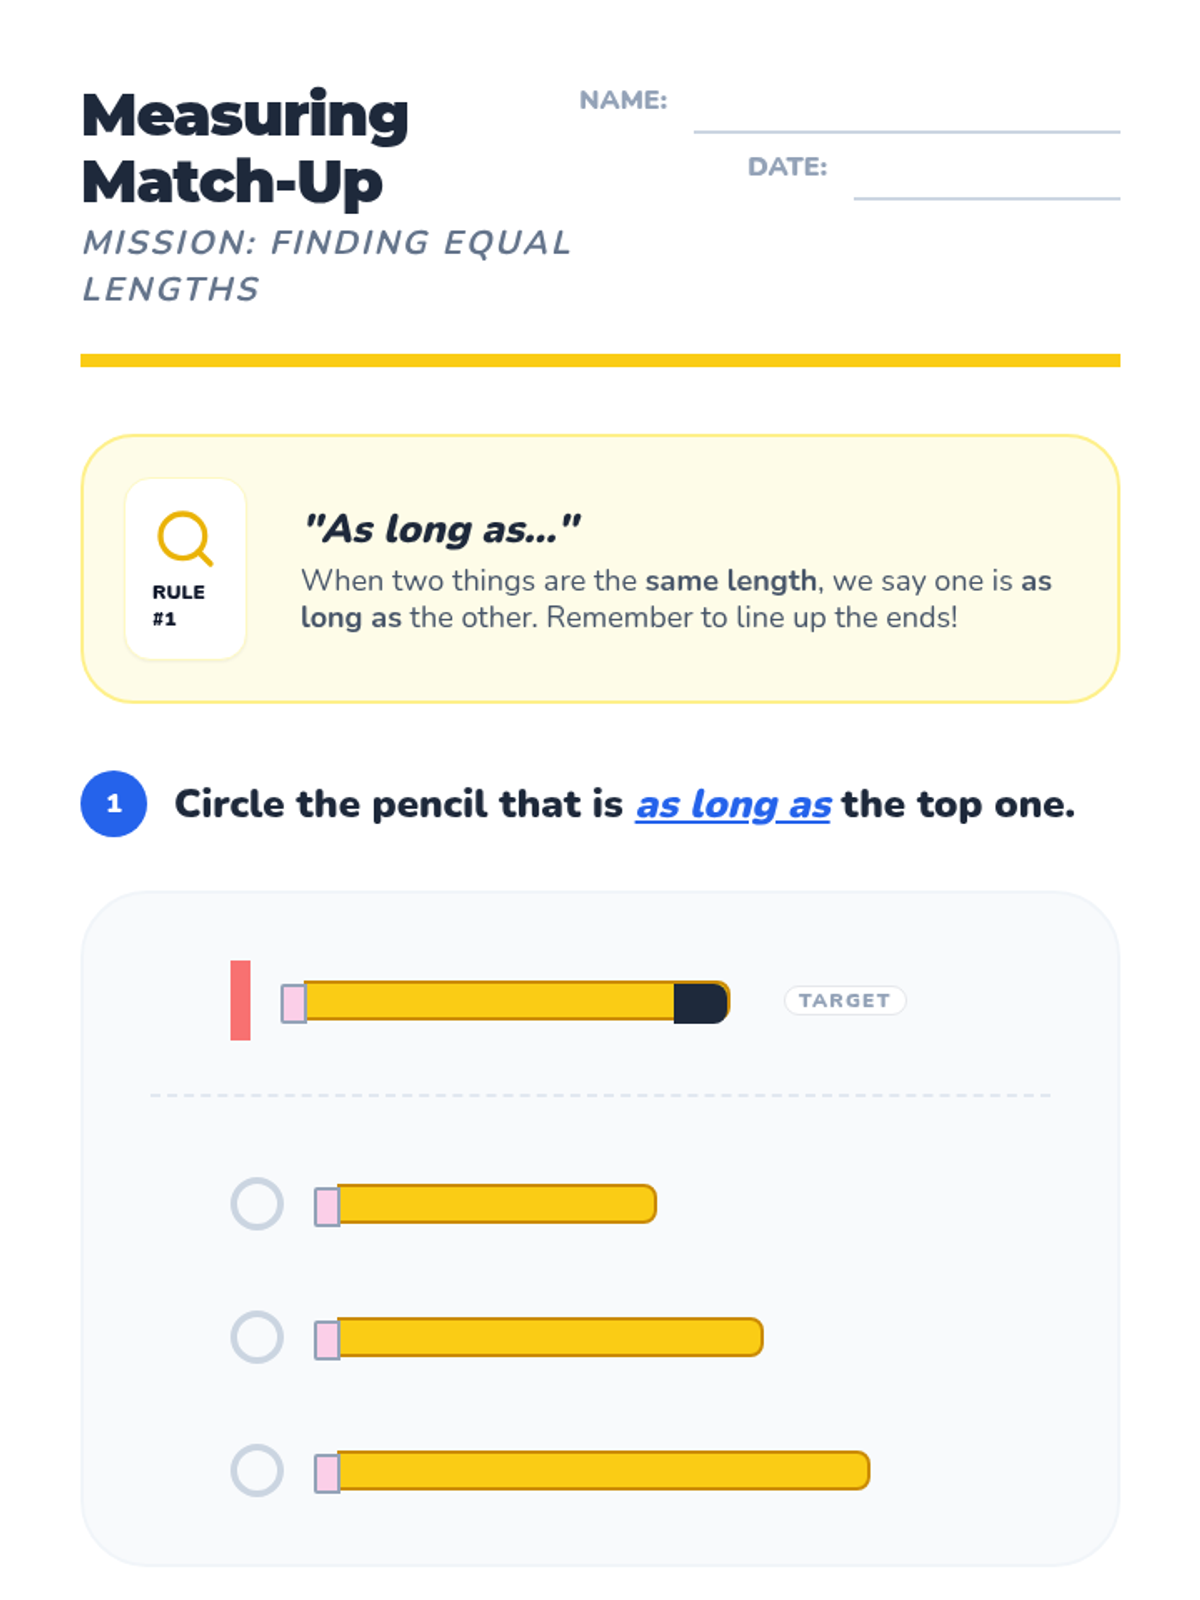The width and height of the screenshot is (1200, 1600).
Task: Click the target pencil's pink eraser
Action: tap(294, 1002)
